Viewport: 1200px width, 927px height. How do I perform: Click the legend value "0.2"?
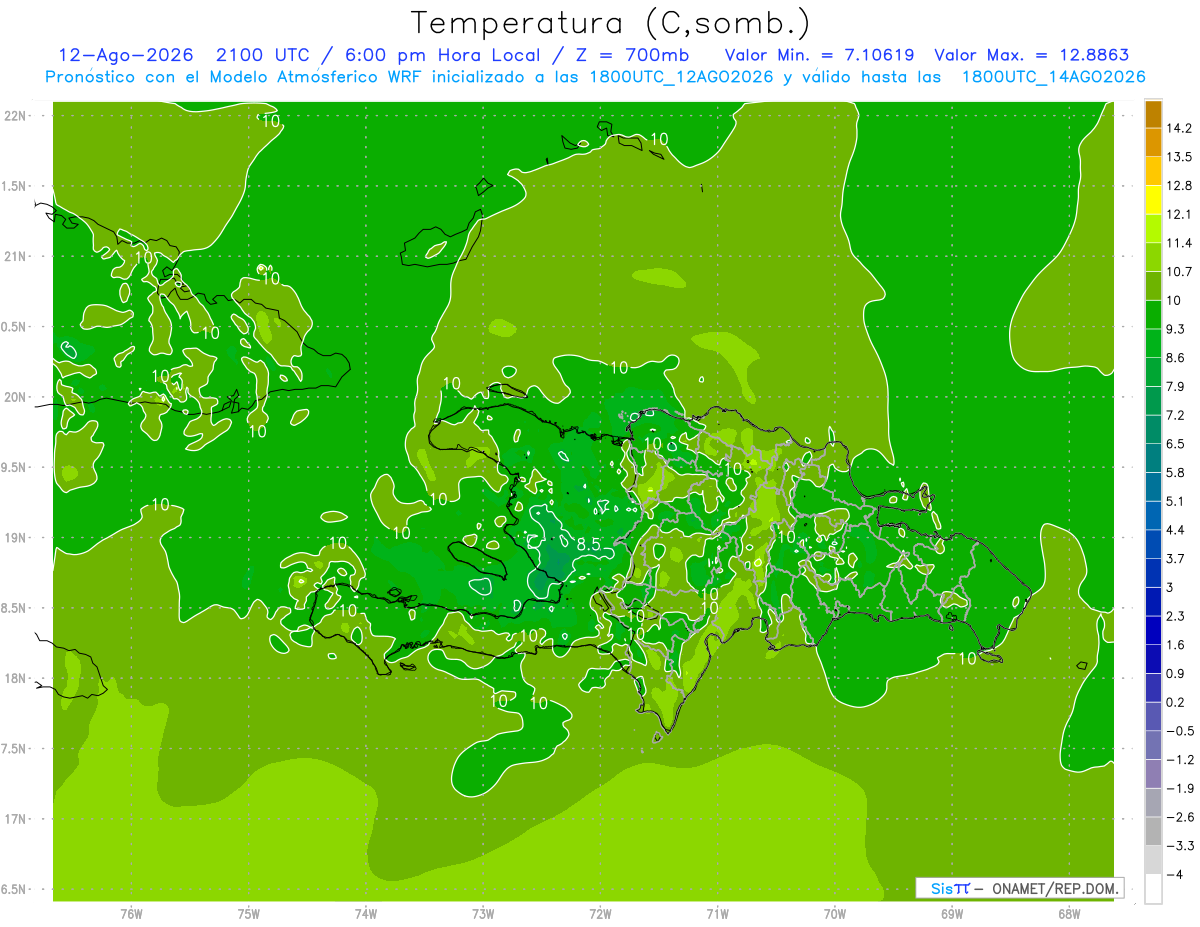coord(1176,702)
